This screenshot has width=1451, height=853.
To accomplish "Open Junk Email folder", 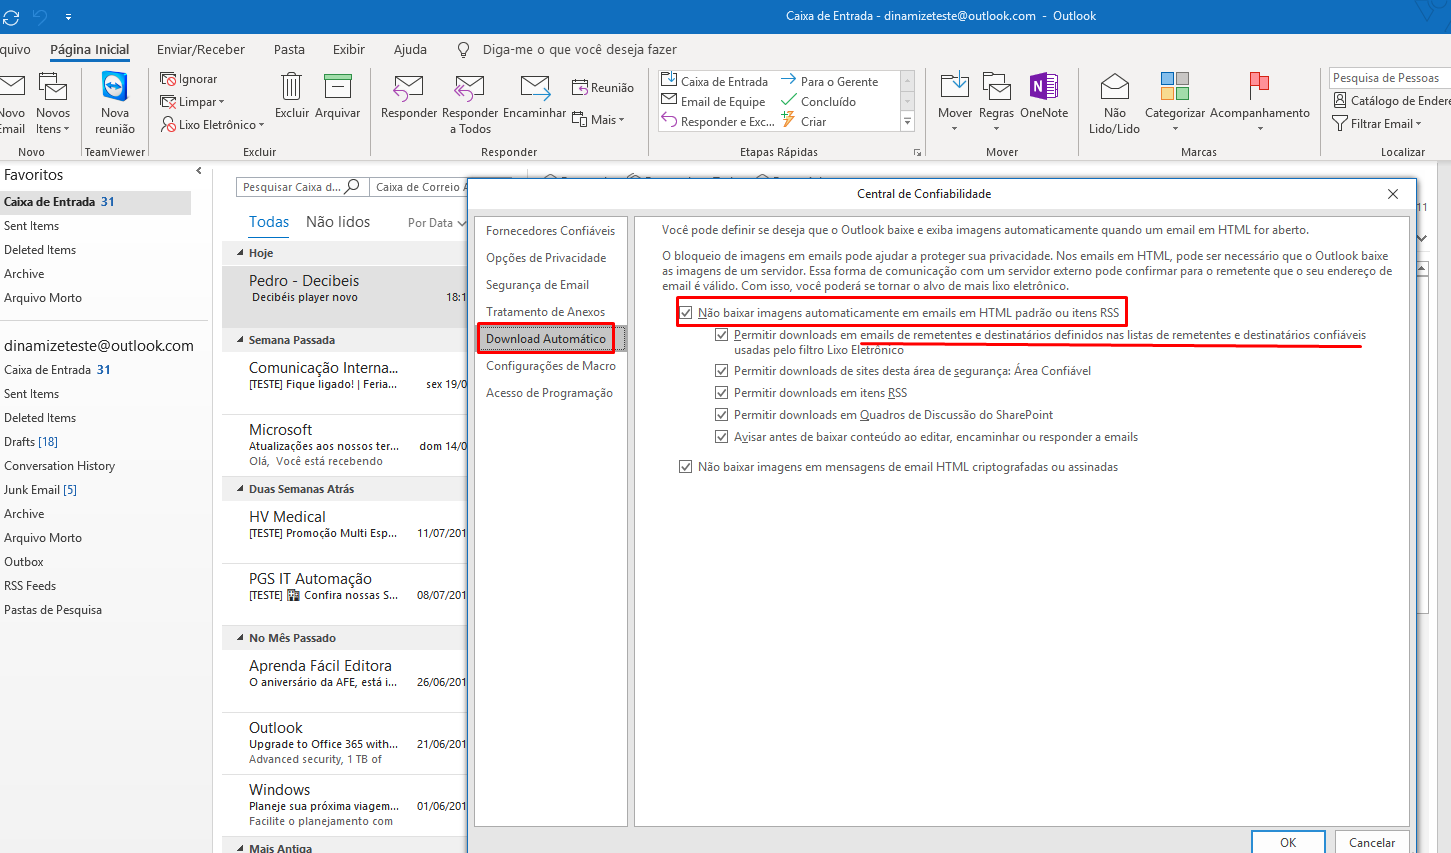I will tap(40, 490).
